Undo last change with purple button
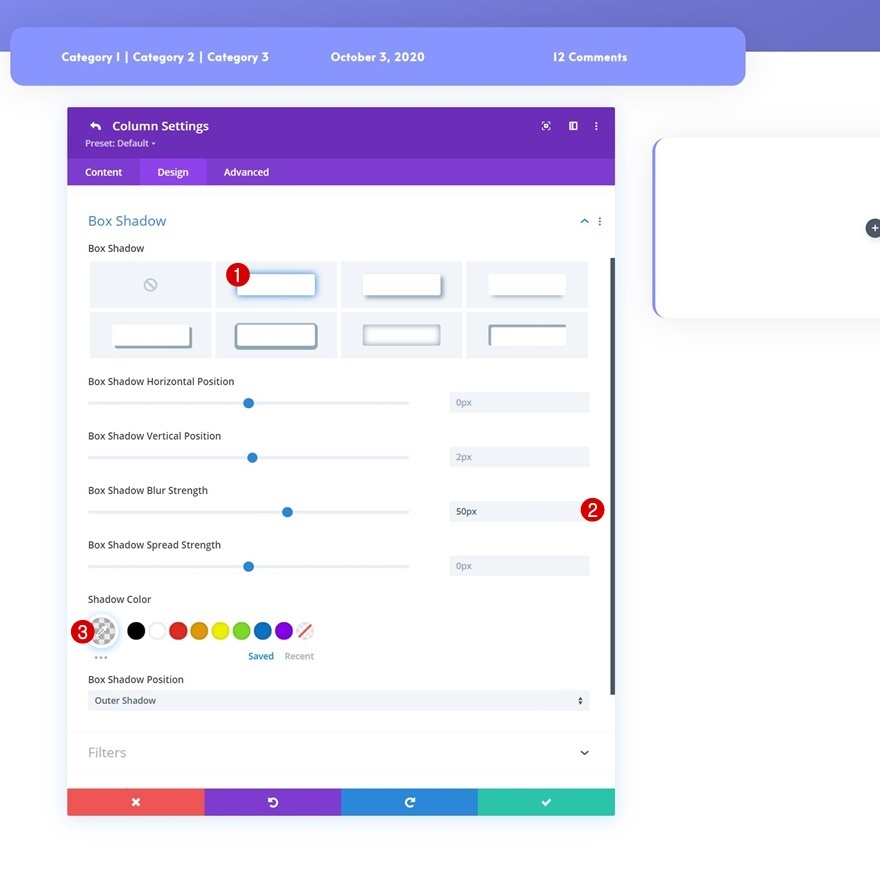The image size is (880, 873). pyautogui.click(x=273, y=802)
